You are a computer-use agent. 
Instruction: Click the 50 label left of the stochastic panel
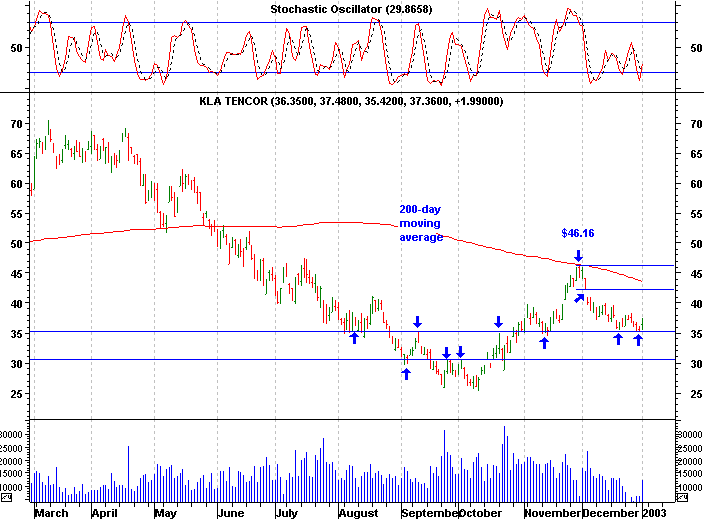click(16, 48)
